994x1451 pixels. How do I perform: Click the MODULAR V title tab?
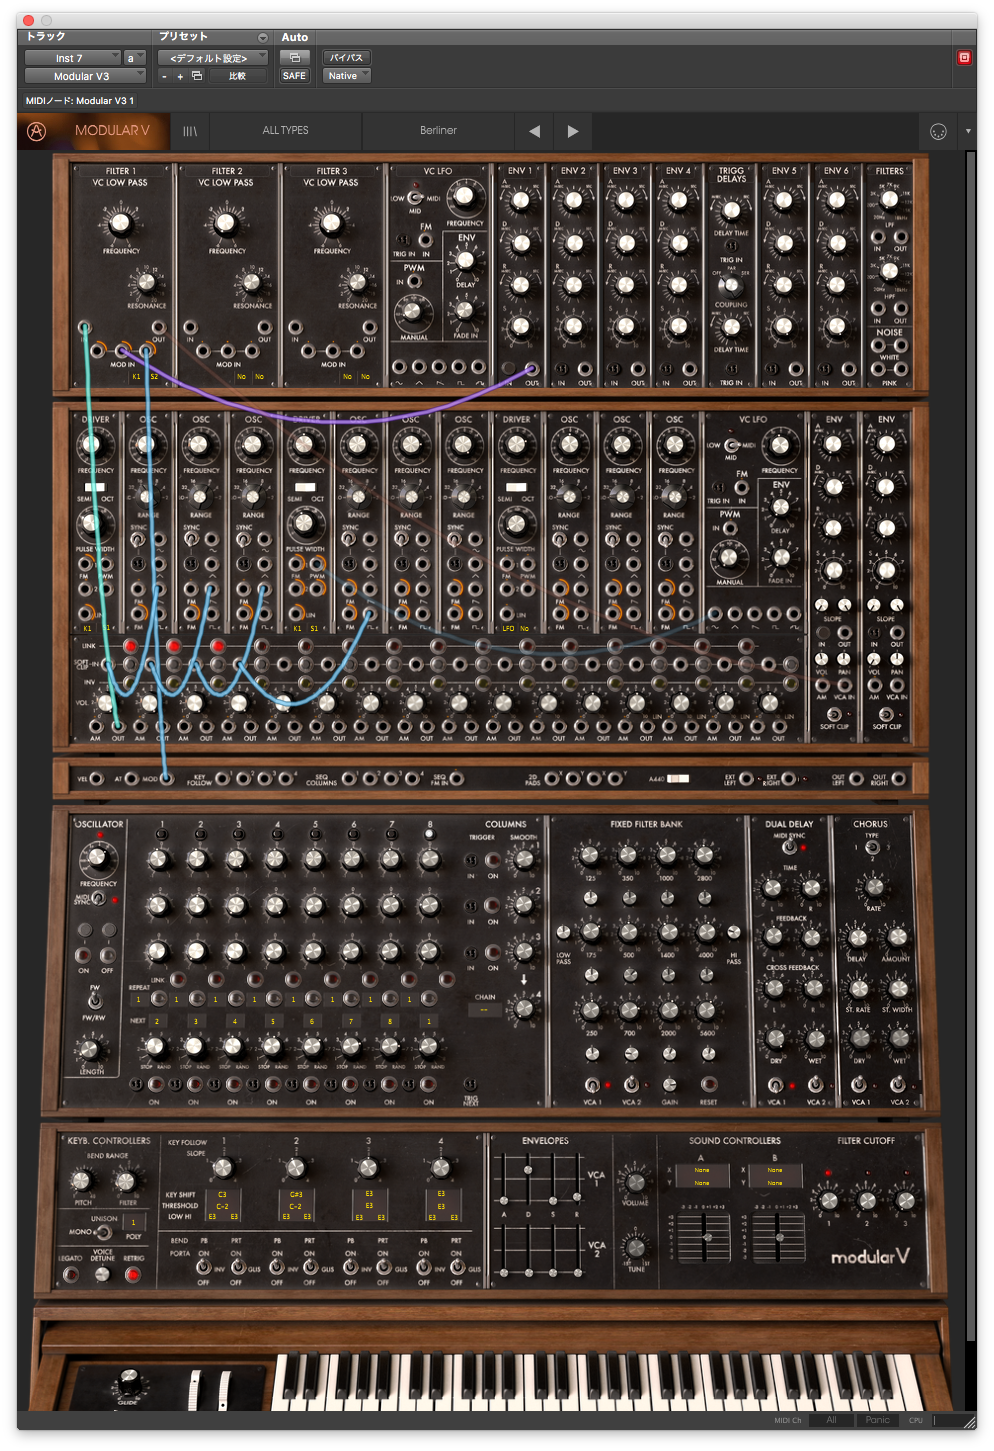click(112, 131)
